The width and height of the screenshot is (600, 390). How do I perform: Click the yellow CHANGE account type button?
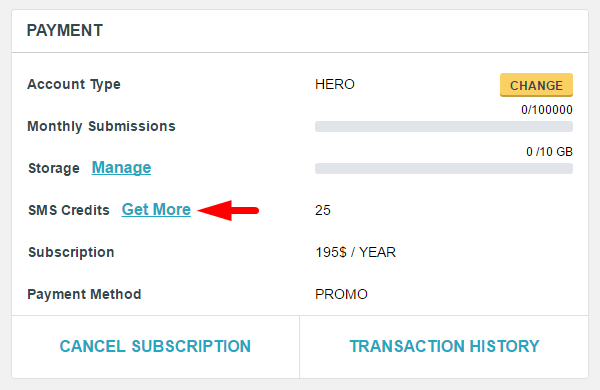point(536,85)
